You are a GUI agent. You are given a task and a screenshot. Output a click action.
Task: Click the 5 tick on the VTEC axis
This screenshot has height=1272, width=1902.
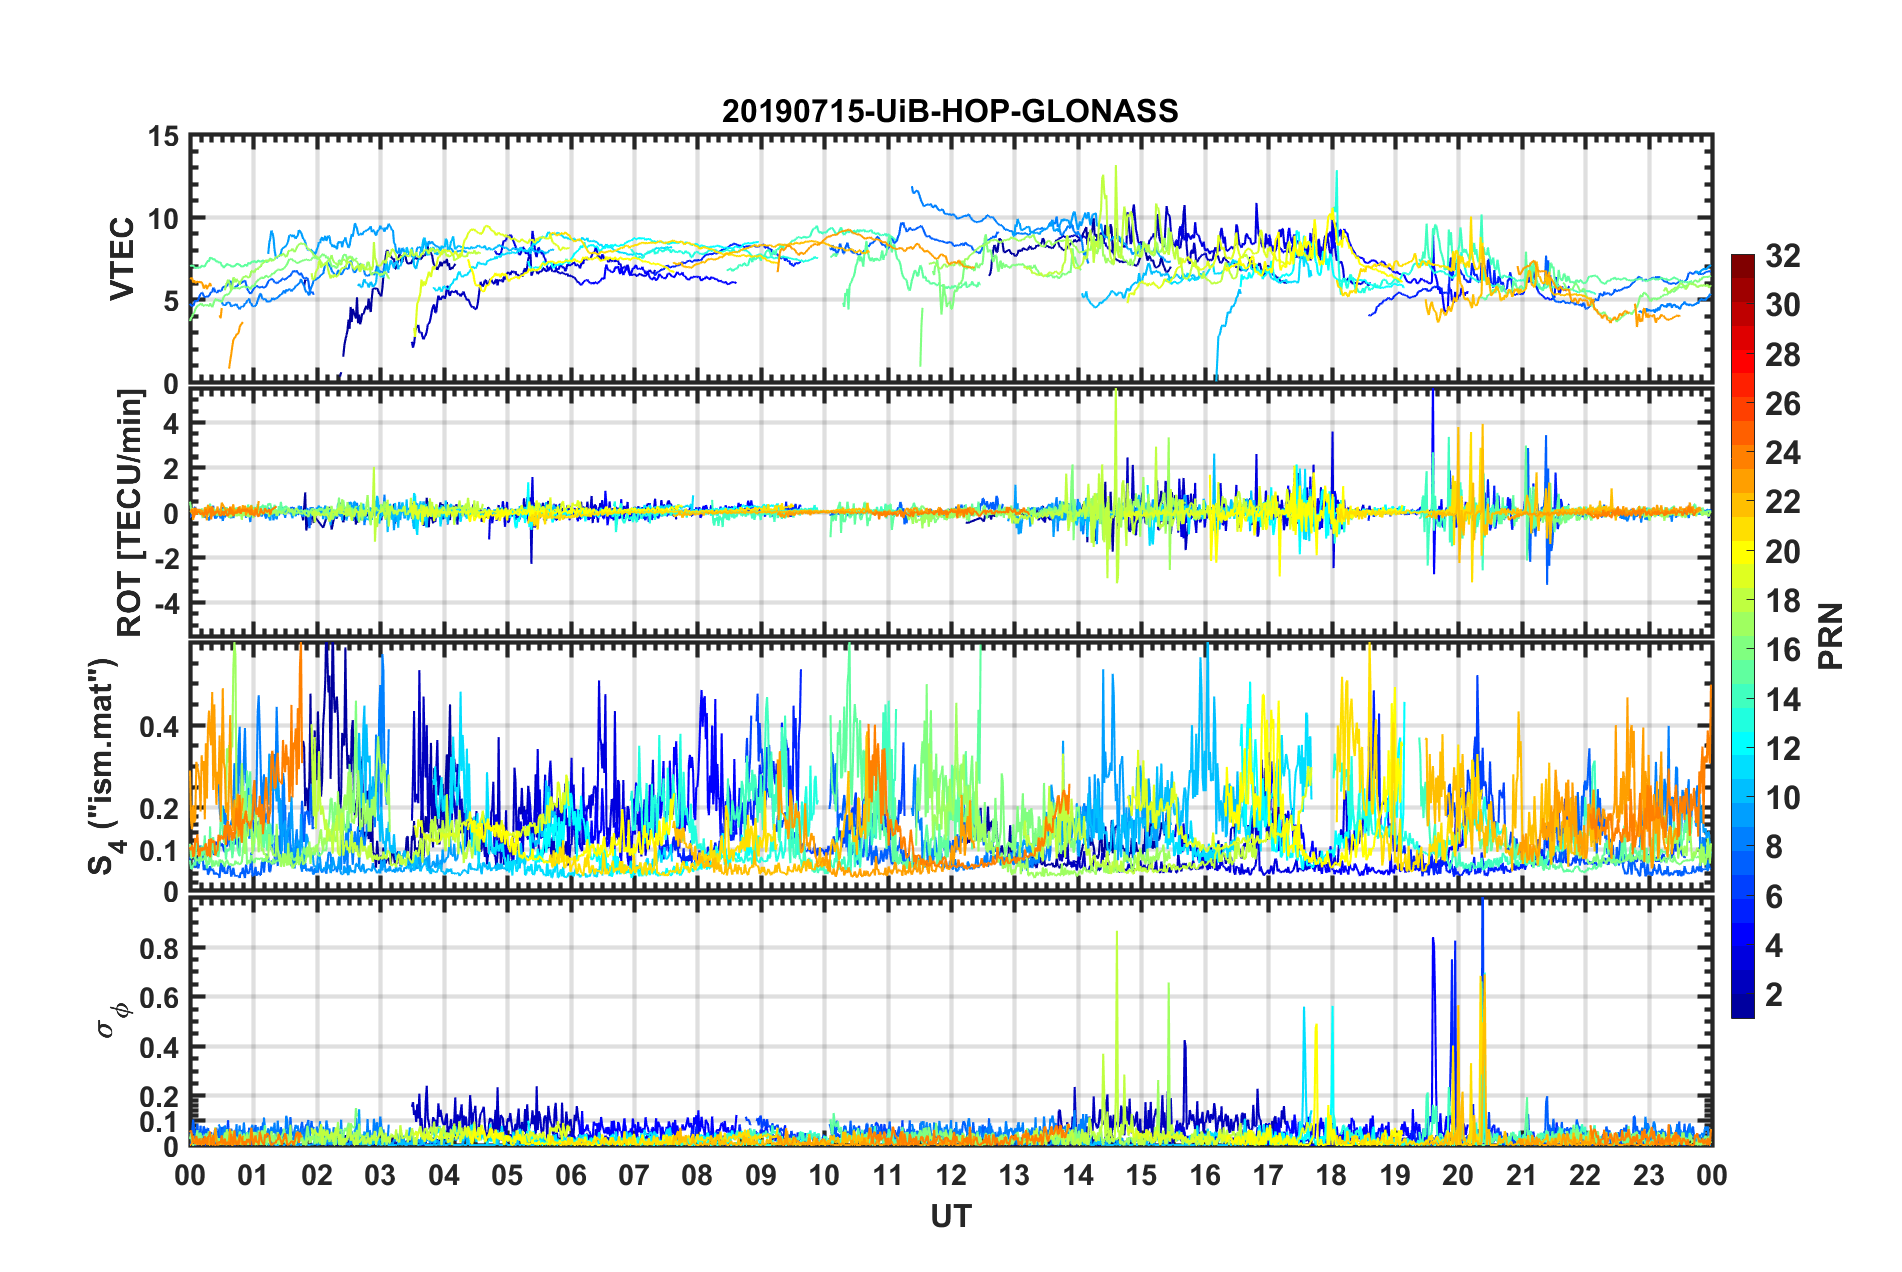[171, 301]
